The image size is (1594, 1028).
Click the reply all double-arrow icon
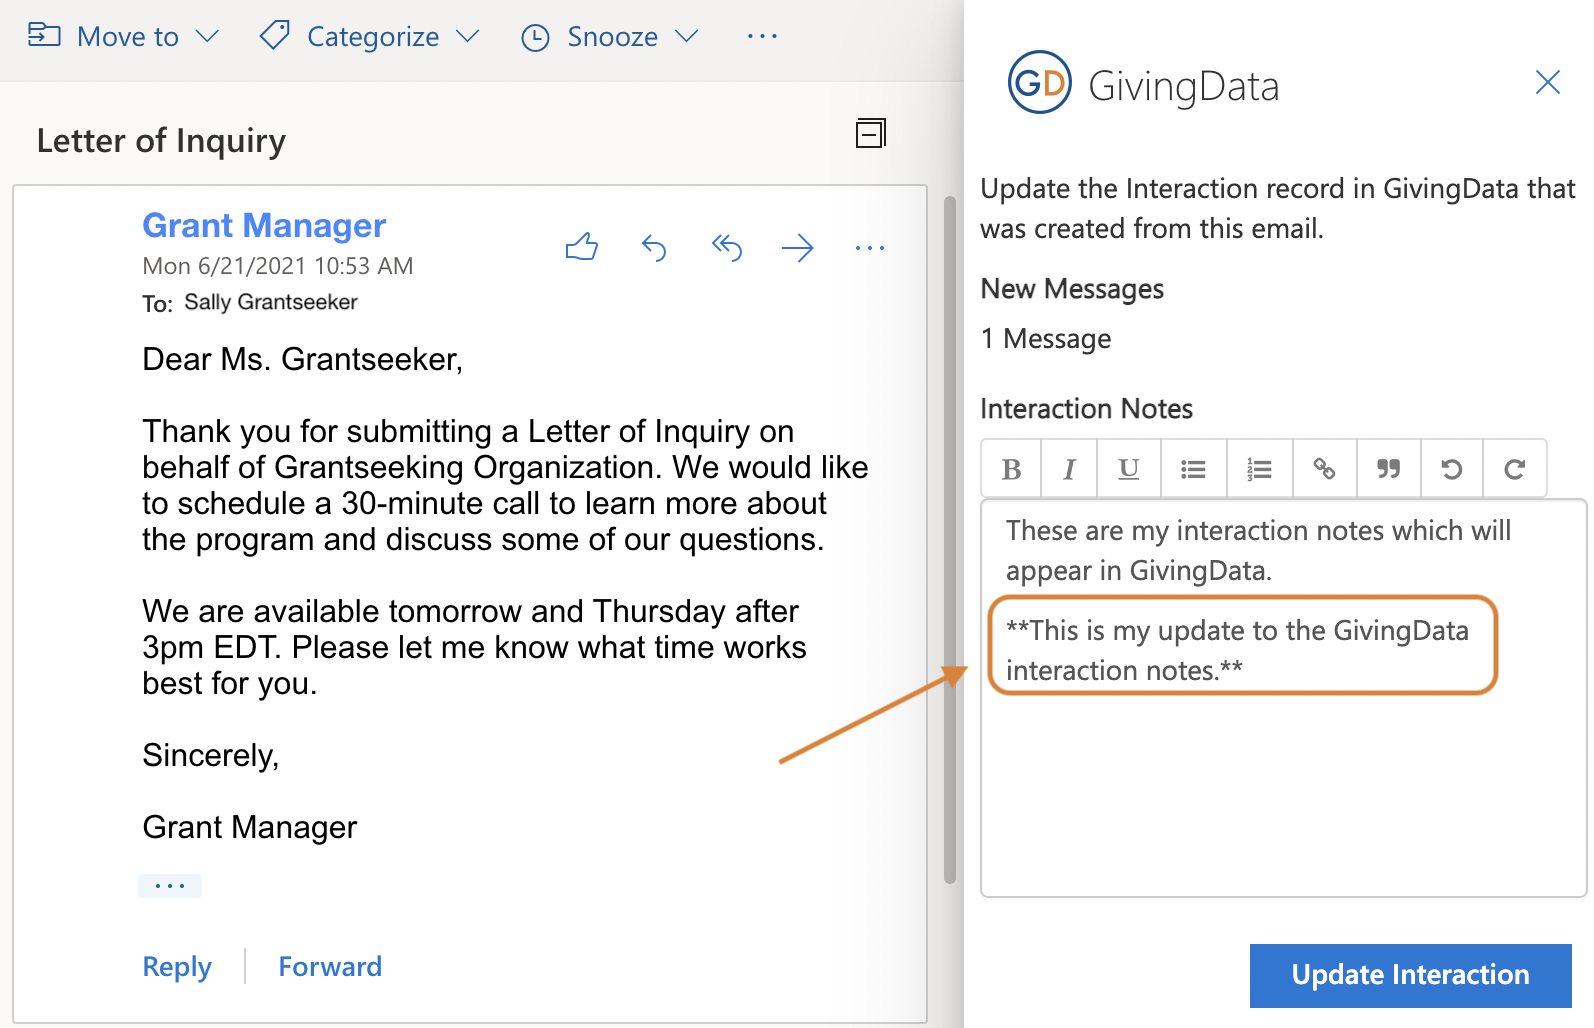point(727,247)
